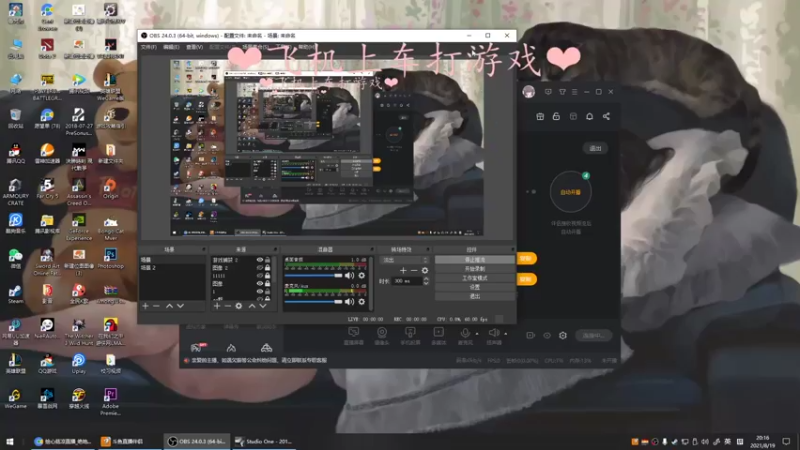The width and height of the screenshot is (800, 450).
Task: Click the gift box icon in streaming app
Action: pos(540,116)
